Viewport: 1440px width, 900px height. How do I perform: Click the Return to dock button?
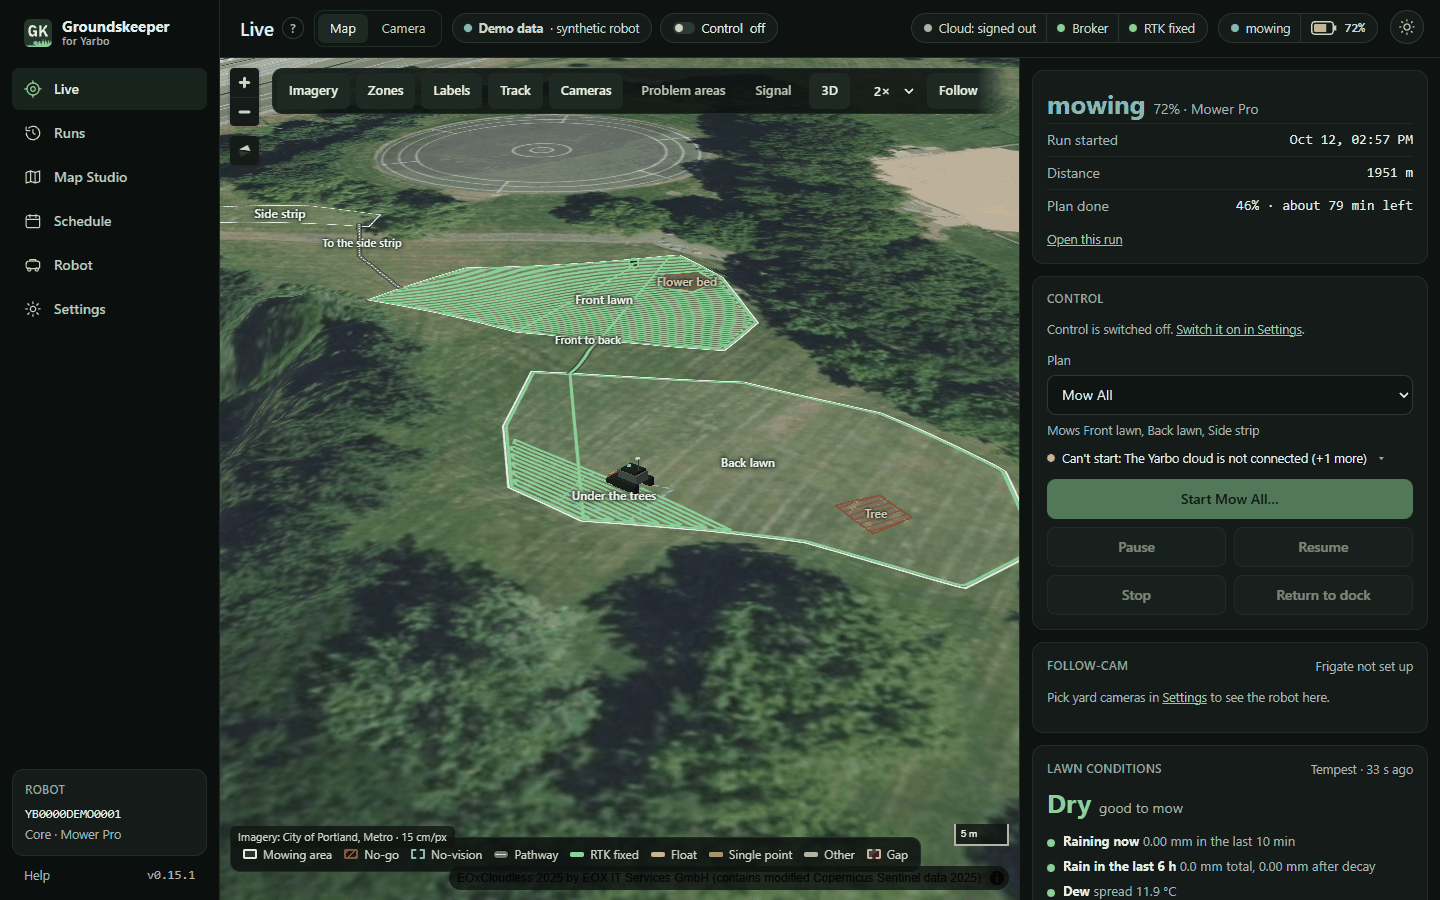click(x=1323, y=595)
